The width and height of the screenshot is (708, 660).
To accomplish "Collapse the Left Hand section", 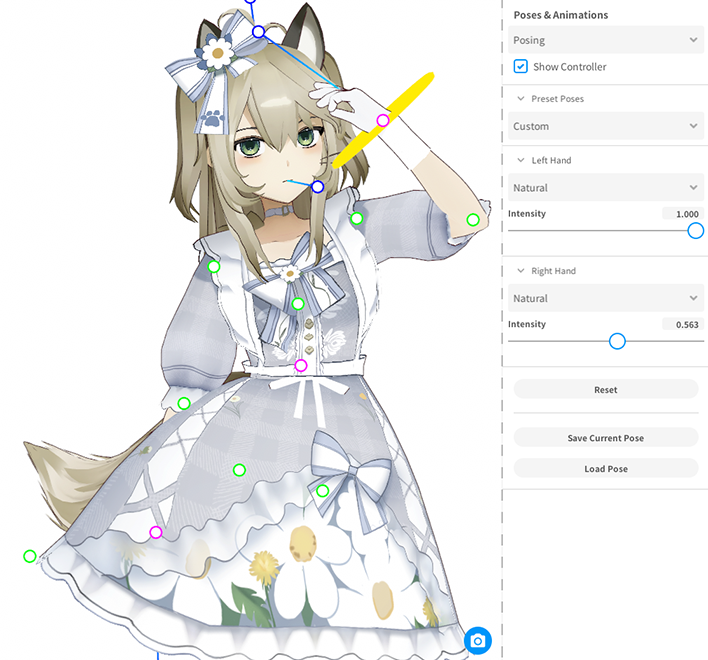I will coord(521,160).
